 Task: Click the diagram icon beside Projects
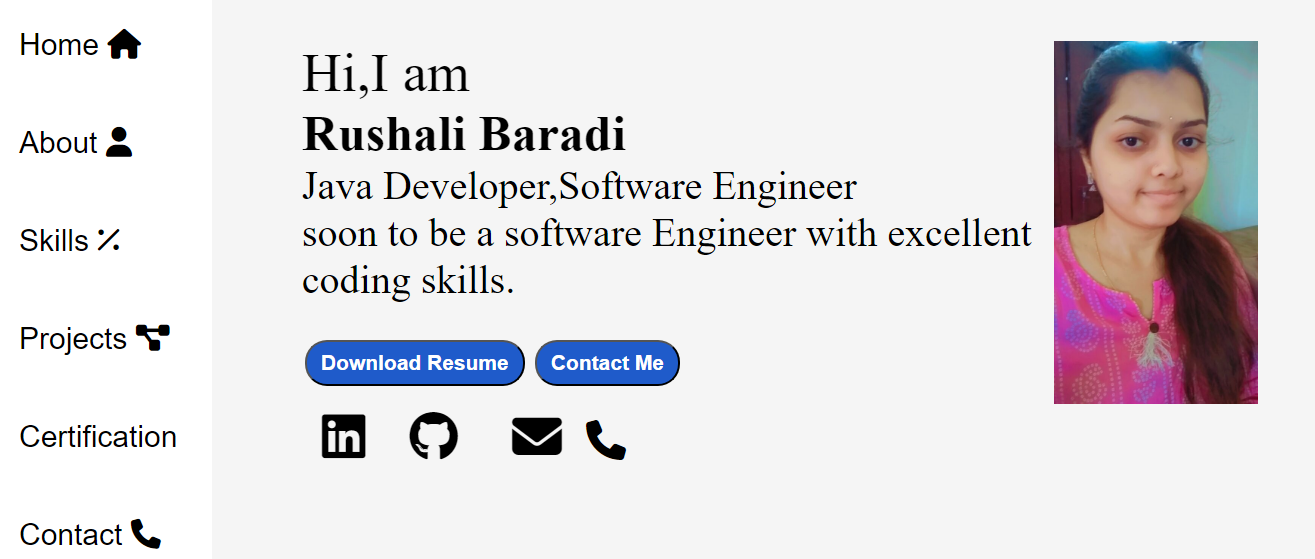(153, 338)
